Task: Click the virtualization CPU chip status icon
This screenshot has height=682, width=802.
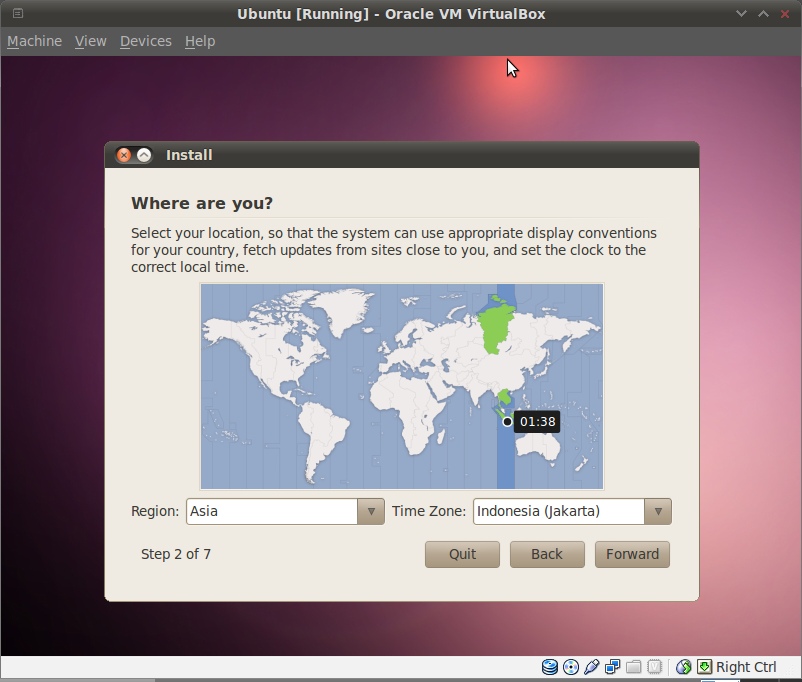Action: tap(654, 667)
